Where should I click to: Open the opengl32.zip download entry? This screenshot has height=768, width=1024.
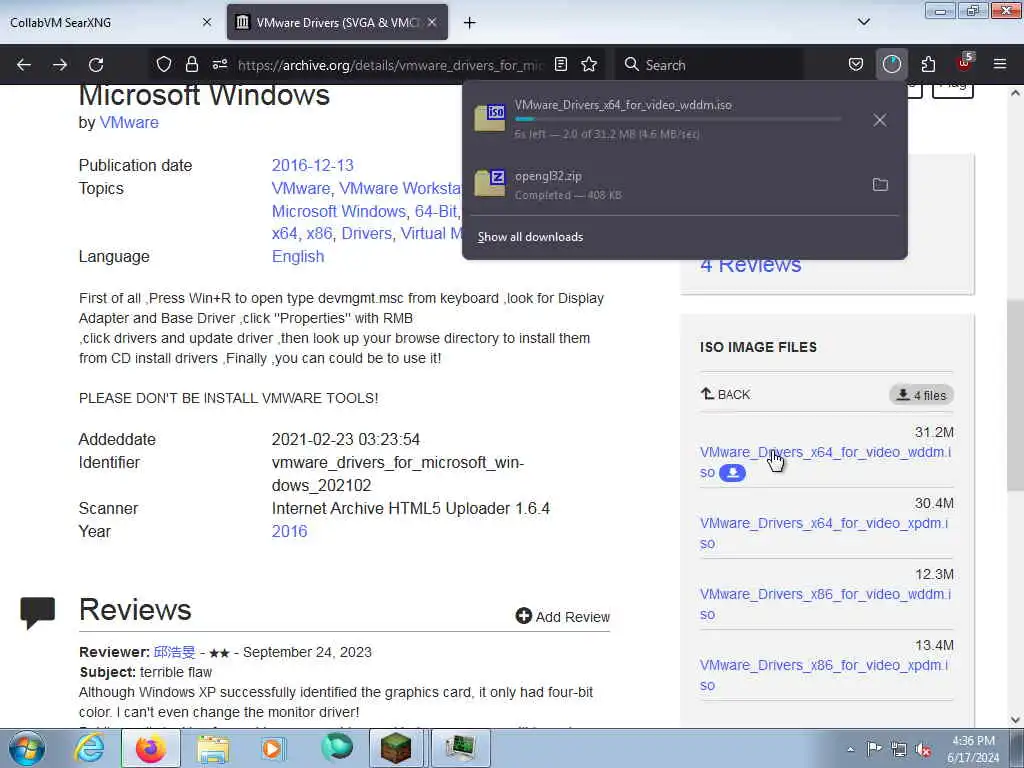tap(664, 185)
